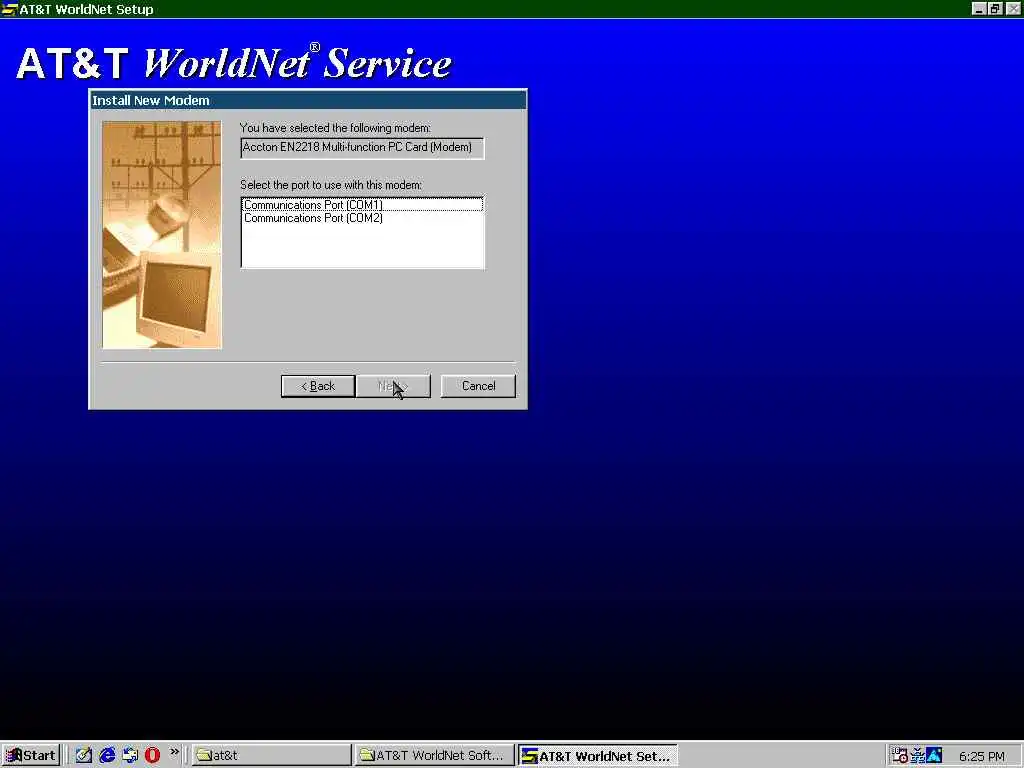Click the AT&T WorldNet Set... taskbar button
This screenshot has width=1024, height=768.
coord(598,756)
